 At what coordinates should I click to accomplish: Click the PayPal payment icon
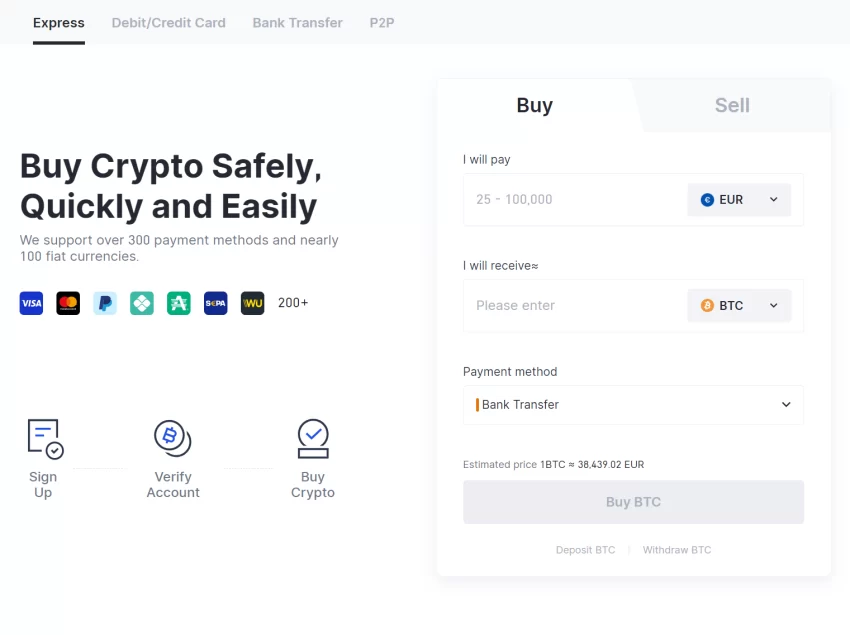pyautogui.click(x=105, y=303)
